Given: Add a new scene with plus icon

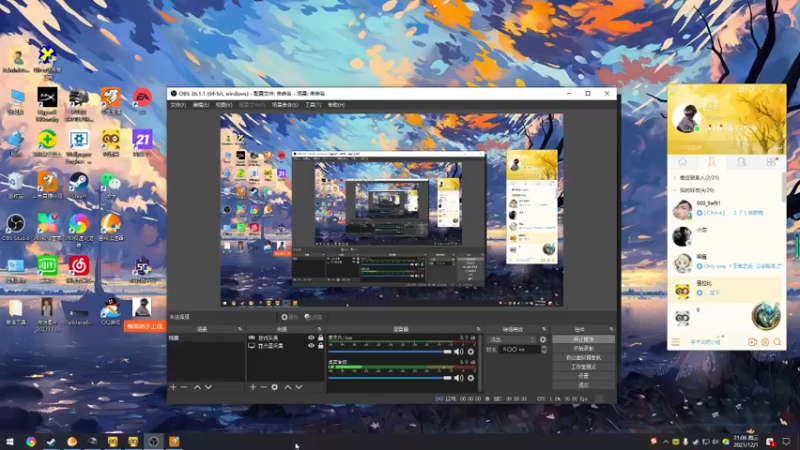Looking at the screenshot, I should 173,387.
